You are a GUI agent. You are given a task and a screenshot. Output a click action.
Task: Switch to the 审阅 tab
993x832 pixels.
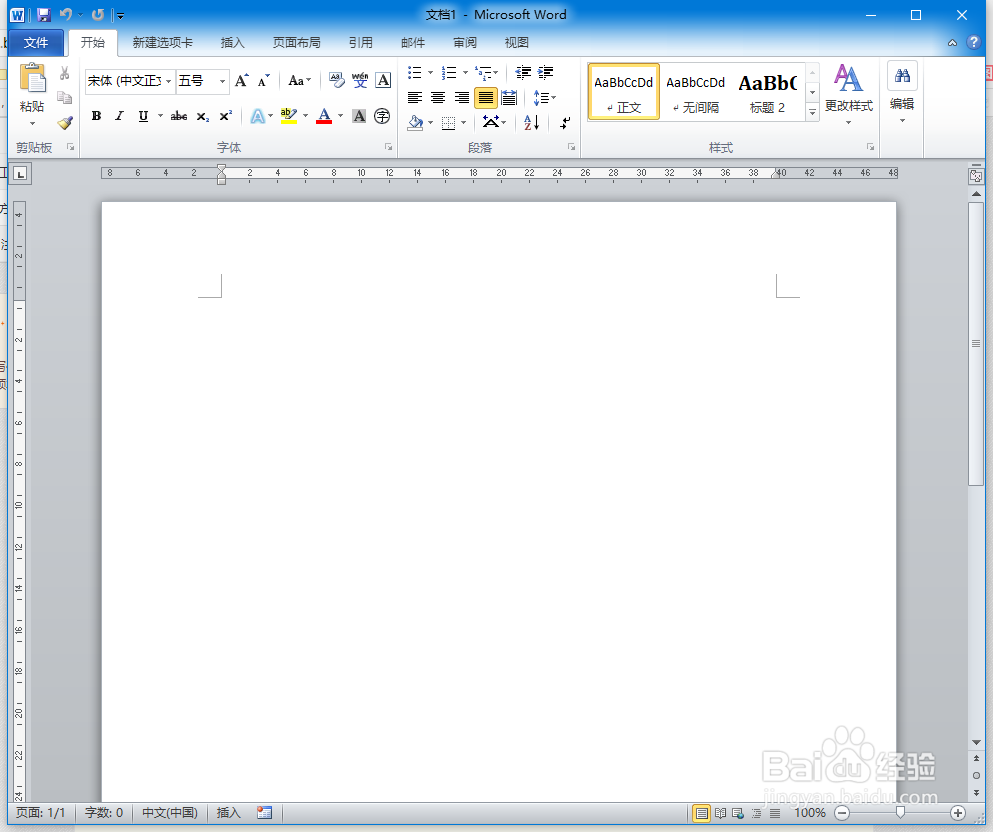point(465,42)
